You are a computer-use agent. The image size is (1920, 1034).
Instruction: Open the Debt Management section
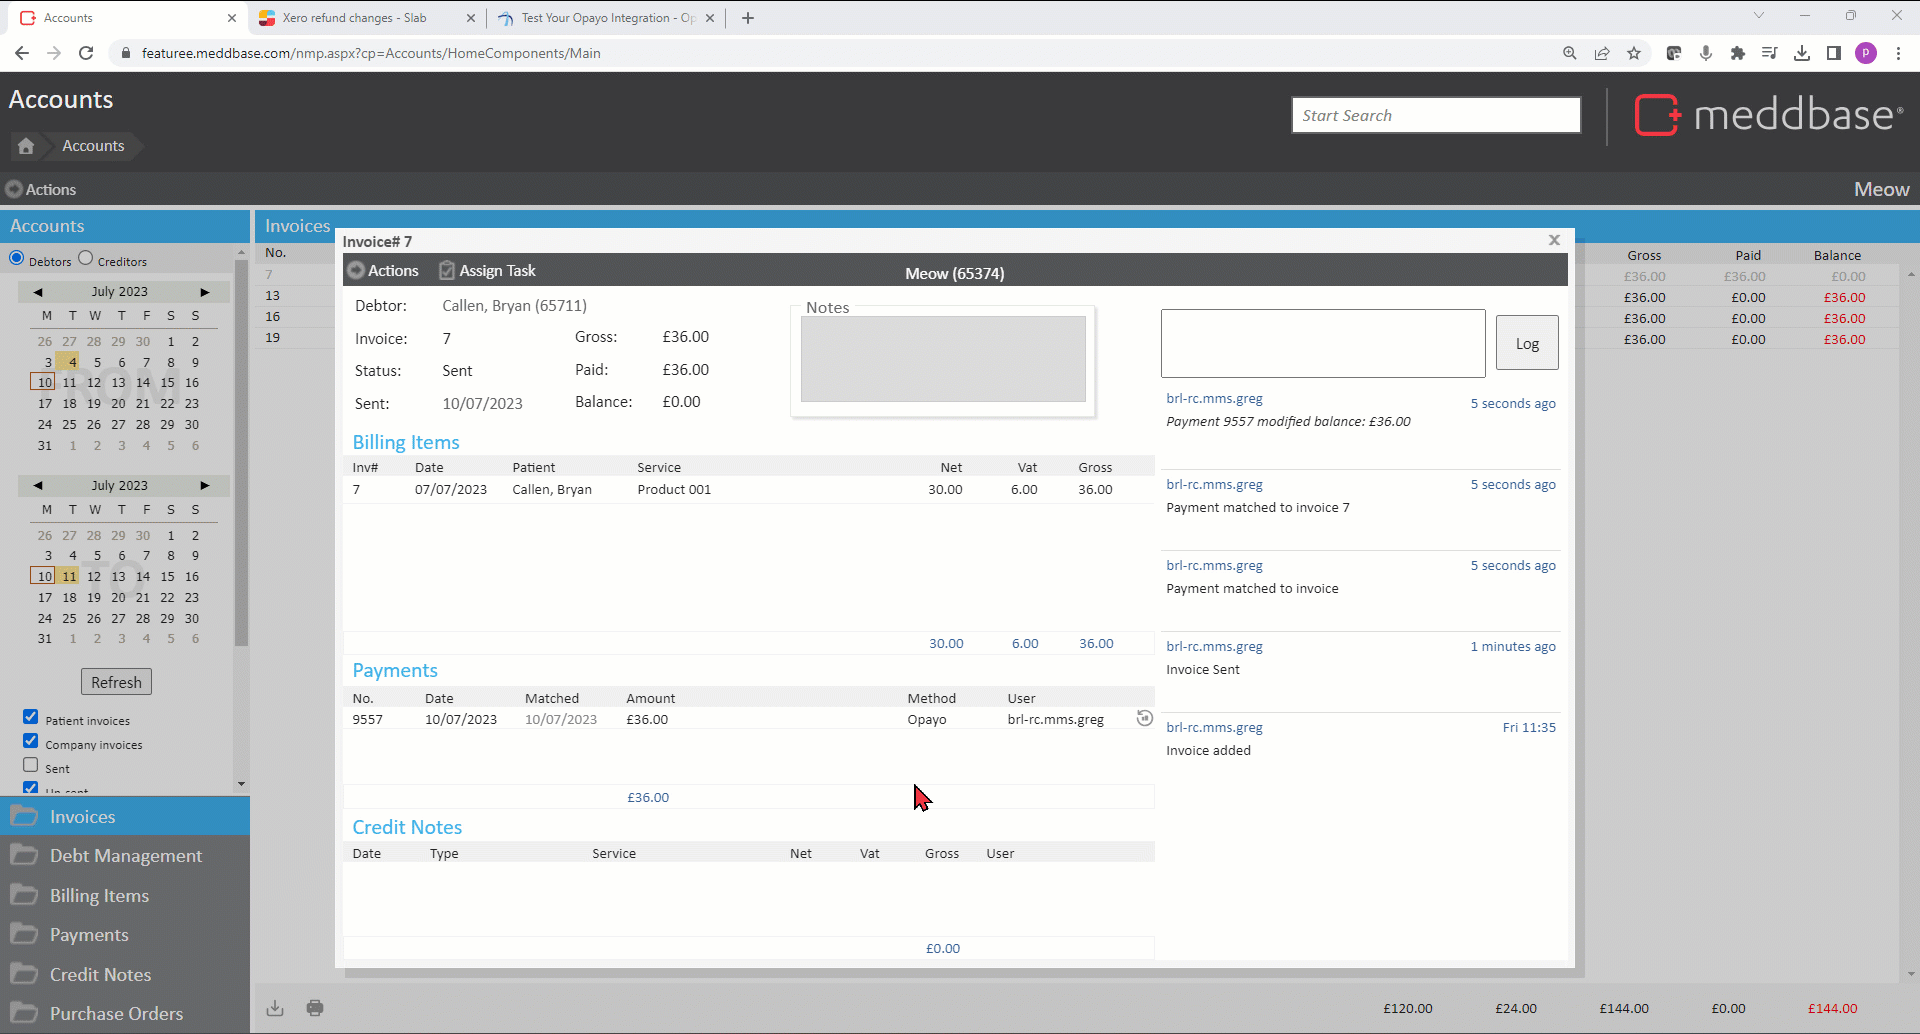tap(125, 856)
